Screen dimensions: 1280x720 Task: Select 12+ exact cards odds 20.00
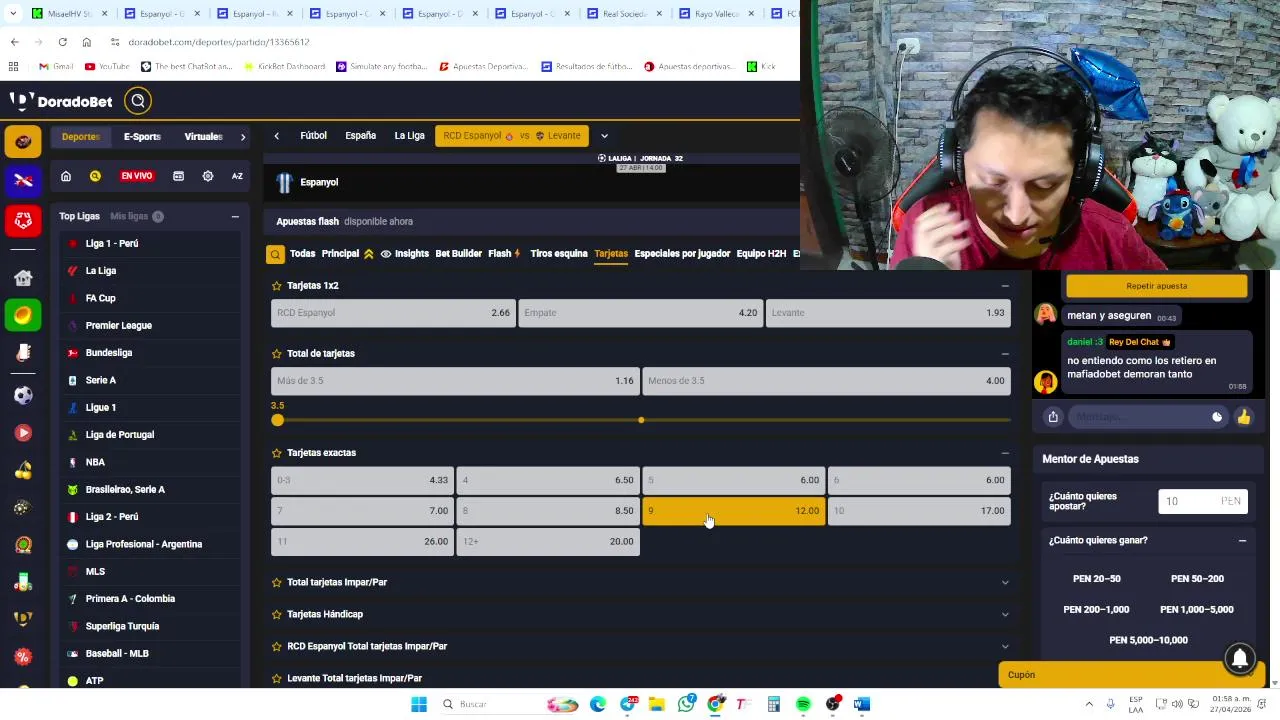548,542
